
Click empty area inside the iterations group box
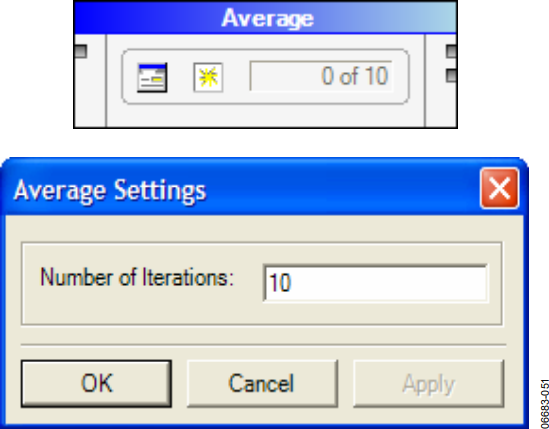click(x=140, y=312)
